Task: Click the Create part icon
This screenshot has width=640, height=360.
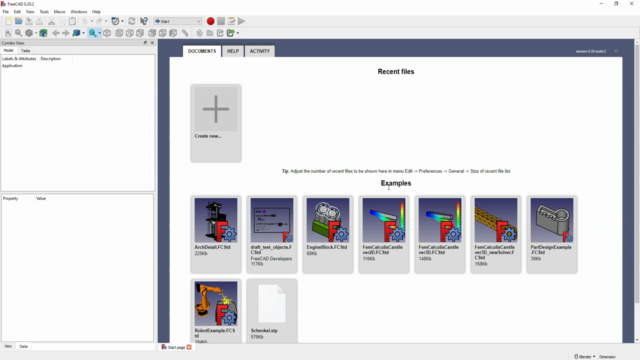Action: [x=199, y=33]
